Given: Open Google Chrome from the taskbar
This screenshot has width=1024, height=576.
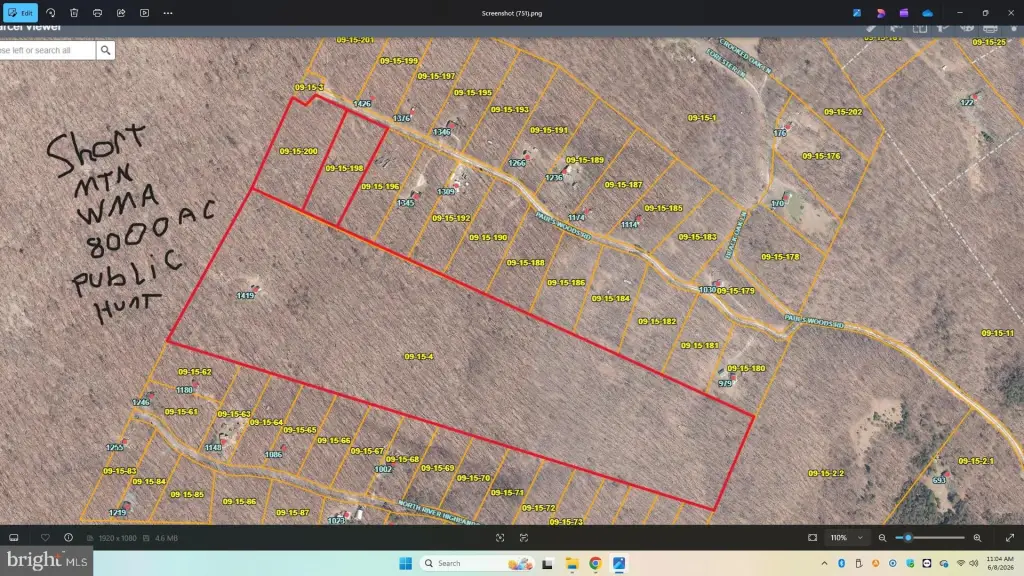Looking at the screenshot, I should (x=595, y=563).
